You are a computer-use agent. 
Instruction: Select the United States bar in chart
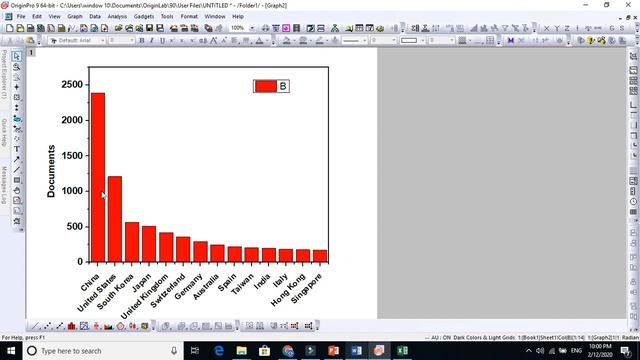pos(115,219)
